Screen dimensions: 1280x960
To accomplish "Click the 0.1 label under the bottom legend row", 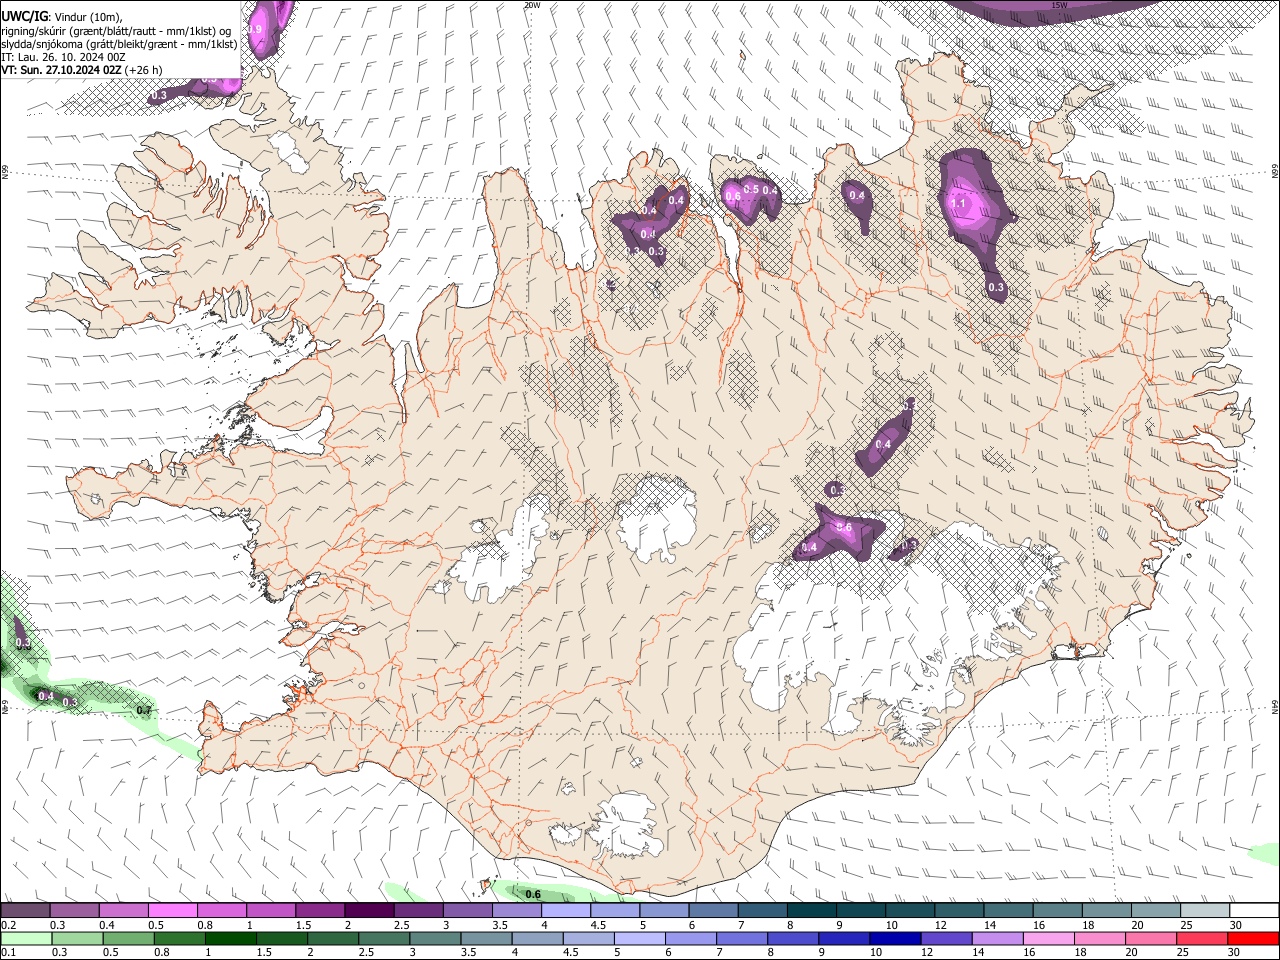I will (x=8, y=953).
